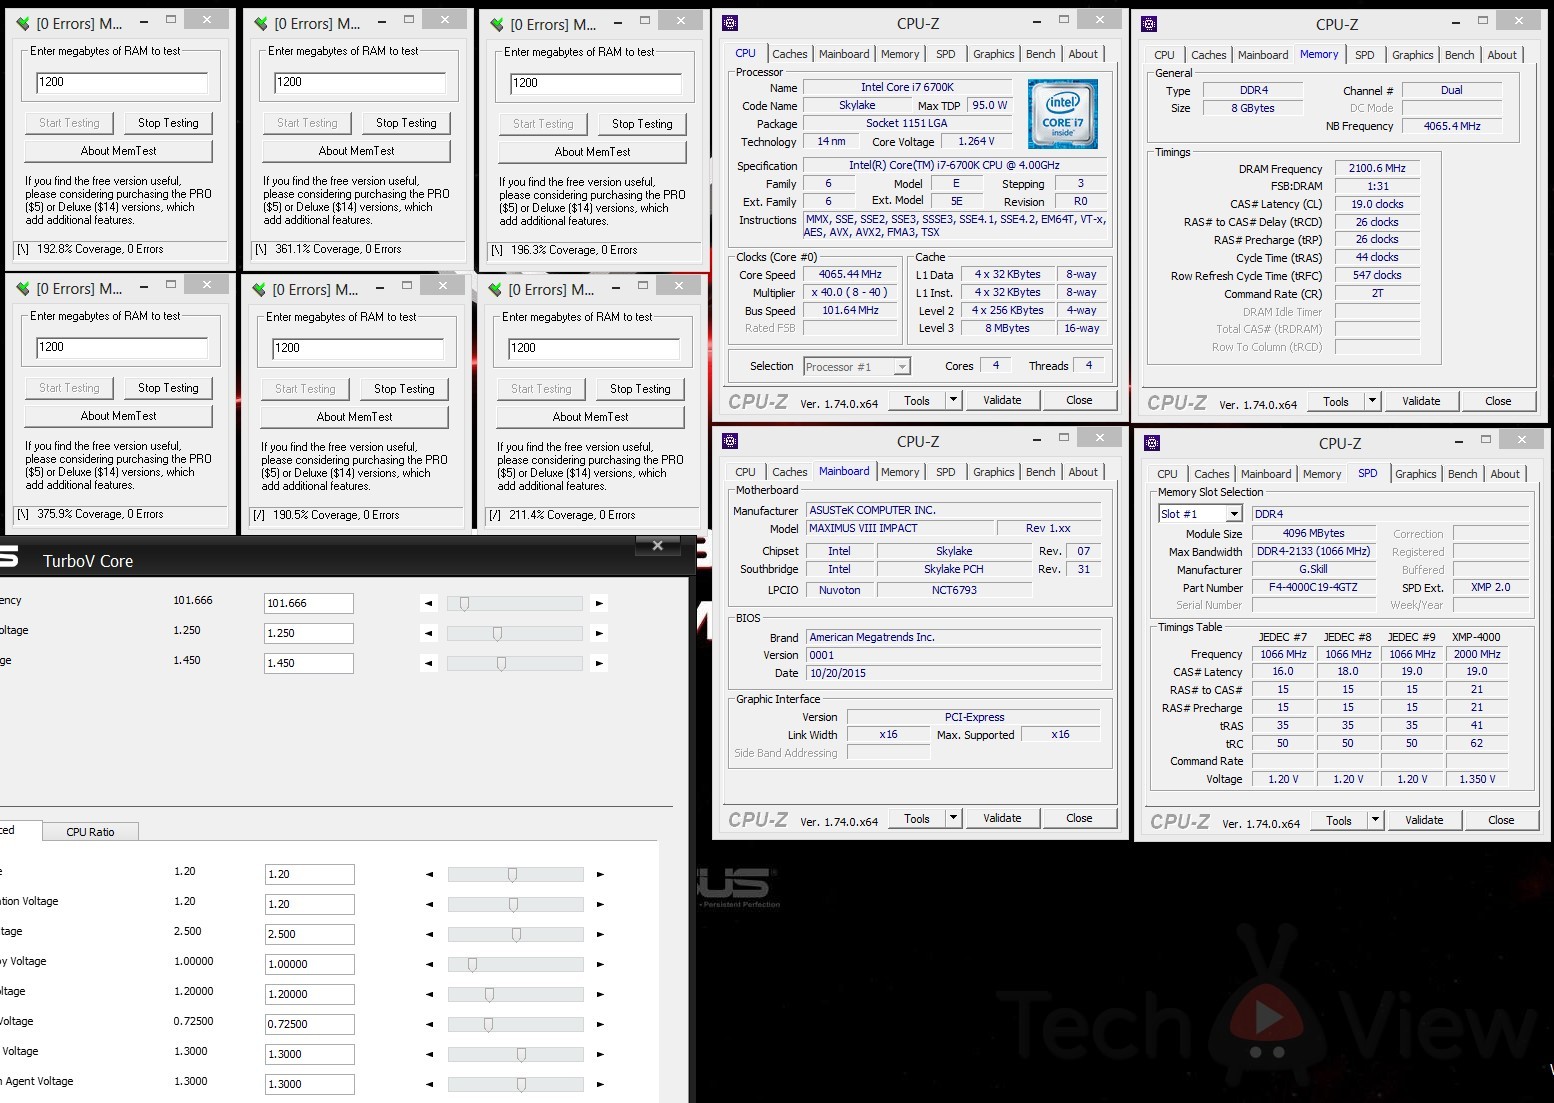
Task: Click the 0.72500 voltage input box in TurboV
Action: pyautogui.click(x=310, y=1024)
